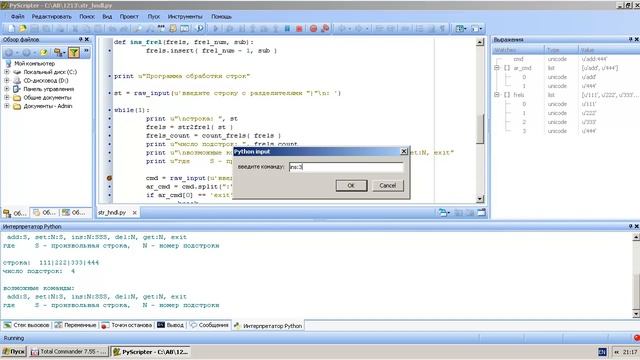Expand Общие документы tree node
640x360 pixels.
pos(7,98)
